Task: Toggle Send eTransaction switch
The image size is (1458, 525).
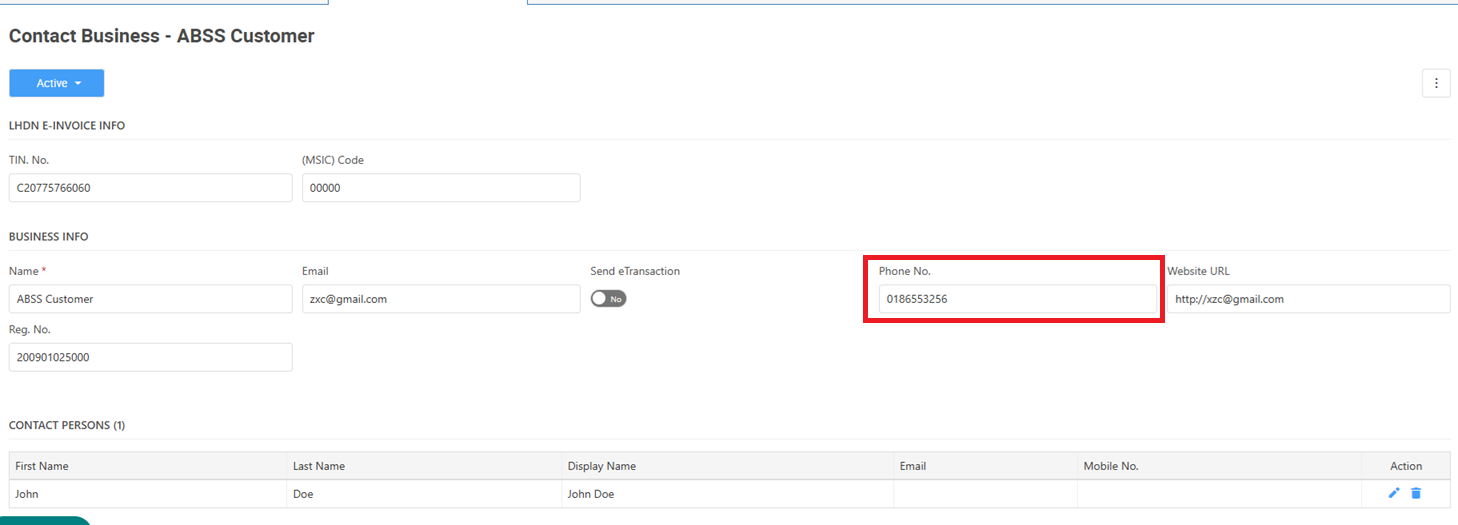Action: click(608, 299)
